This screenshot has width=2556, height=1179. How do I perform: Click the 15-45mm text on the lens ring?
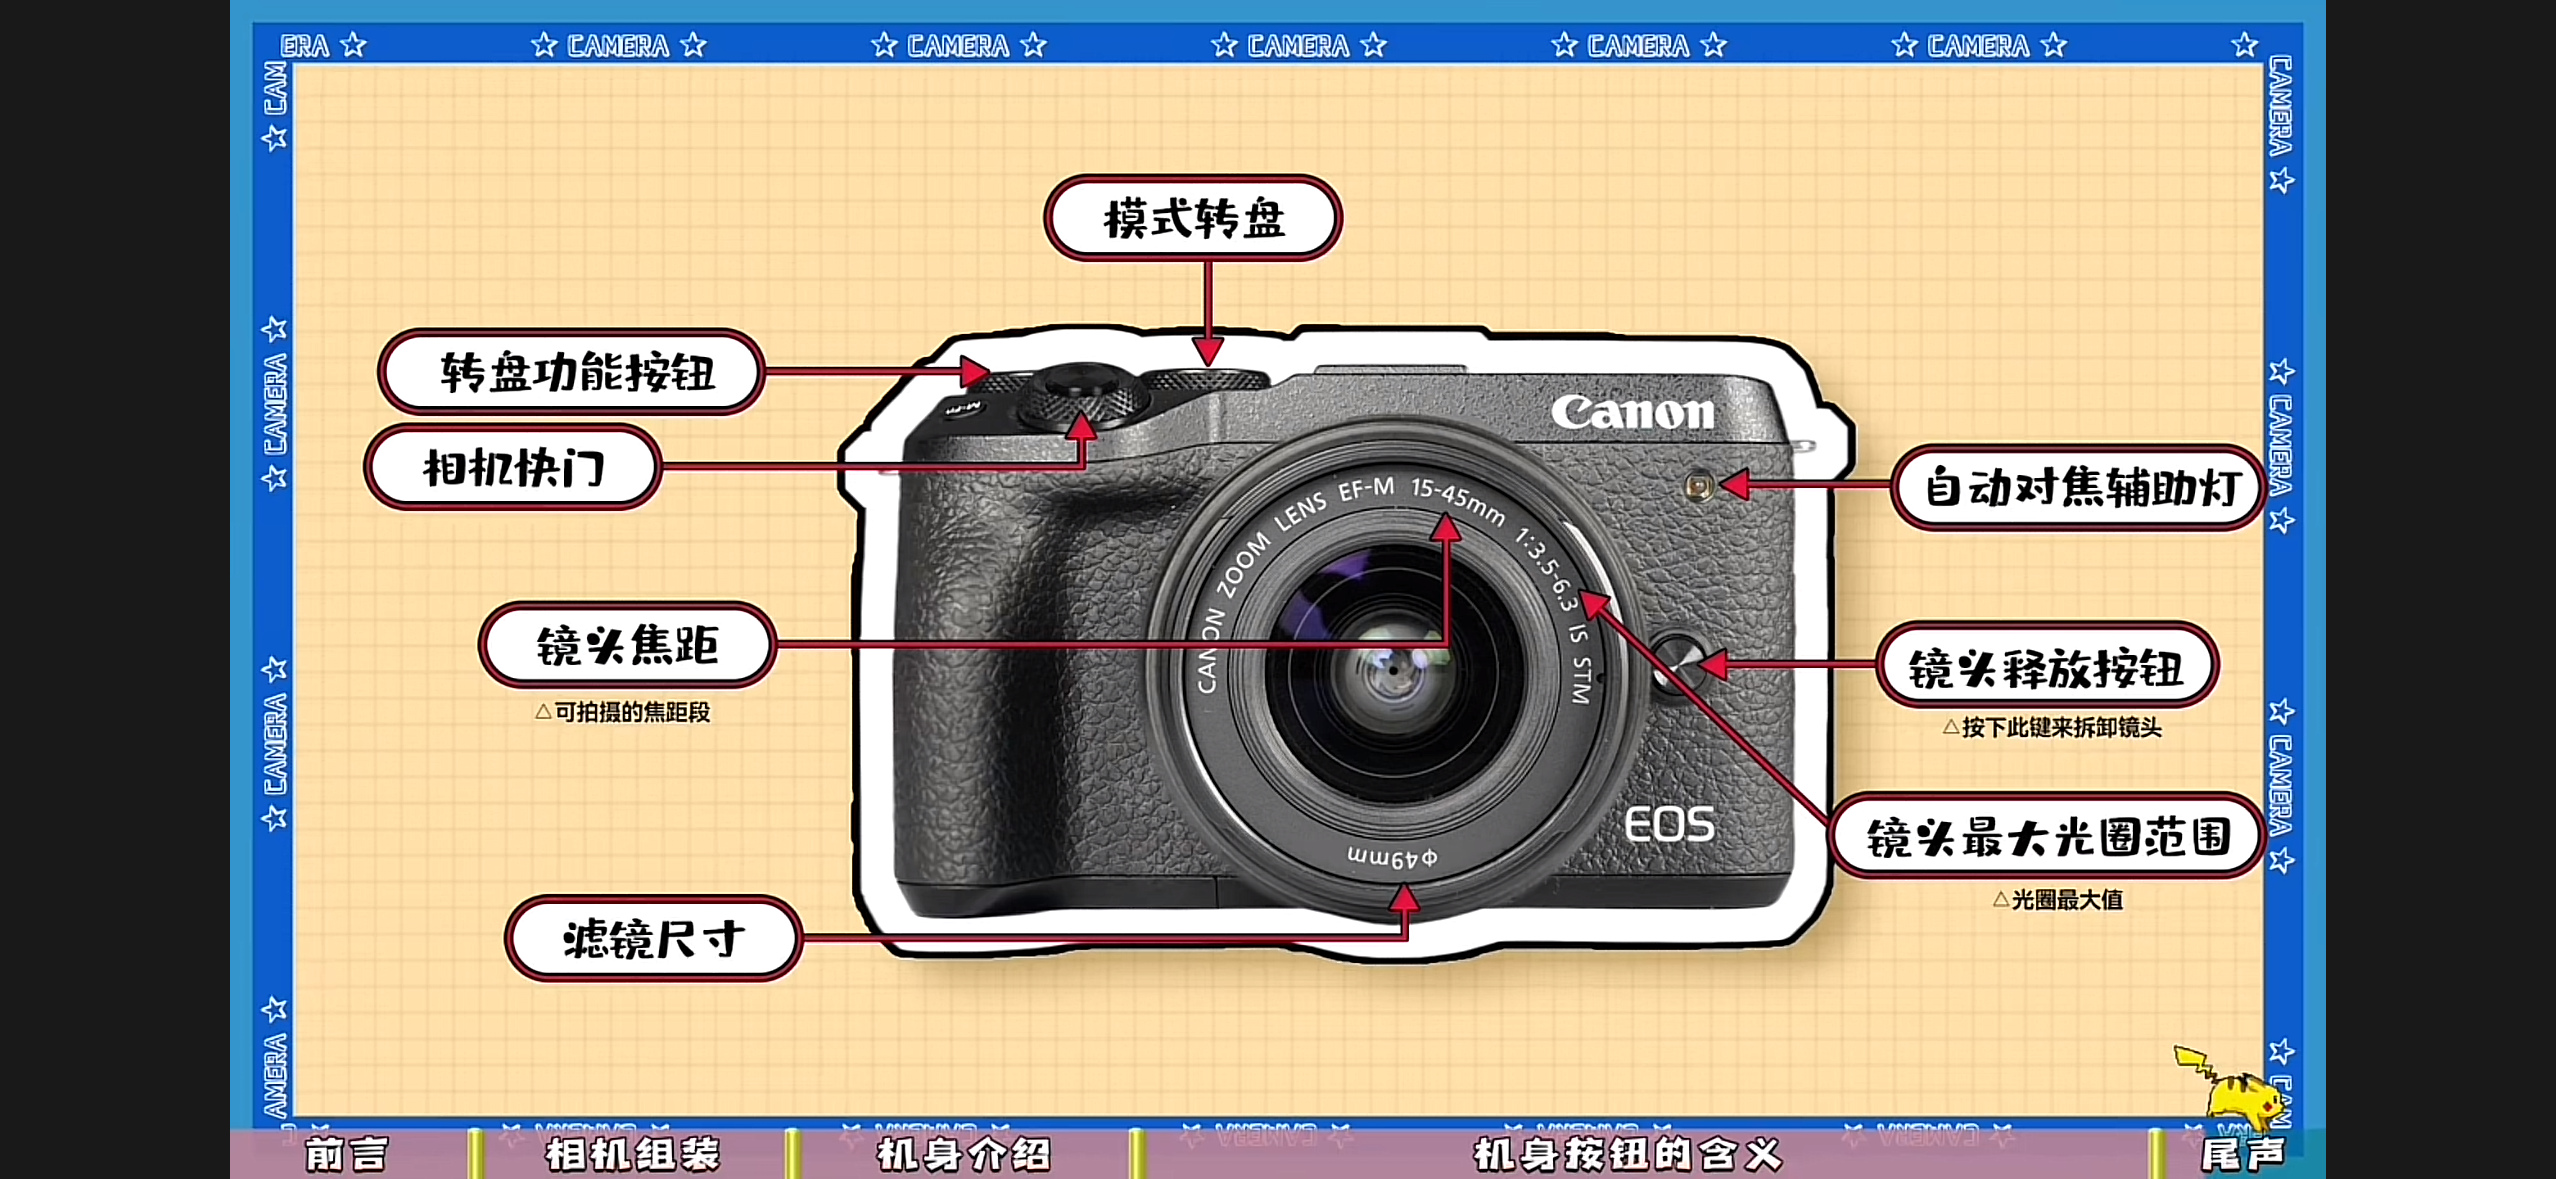(x=1457, y=500)
